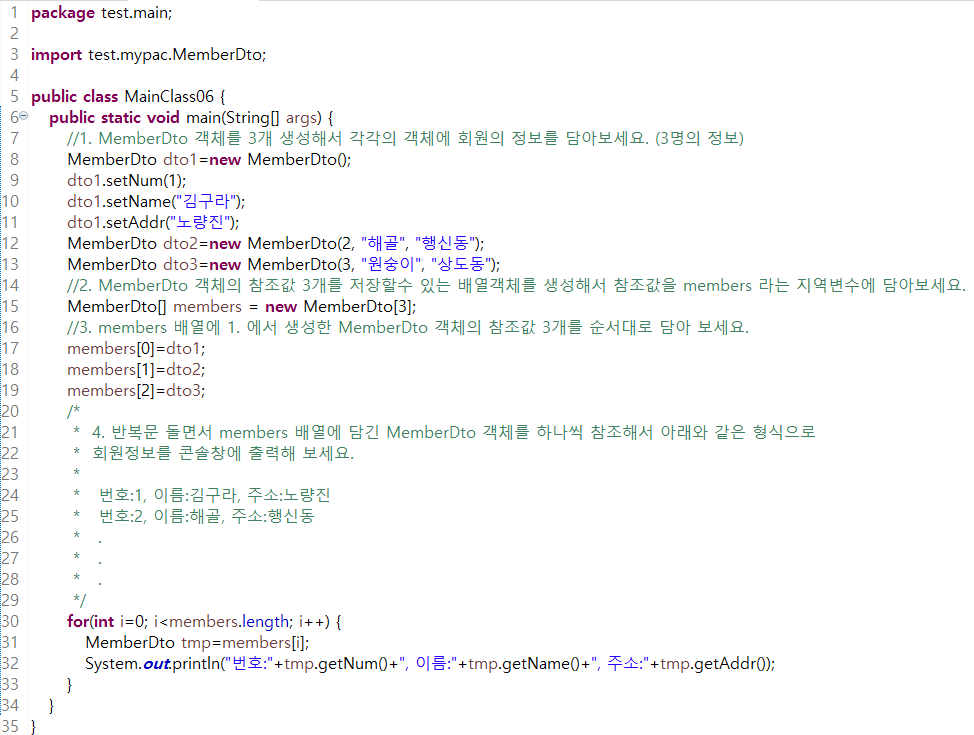This screenshot has width=974, height=735.
Task: Click the block comment line '회원정보를 콘솔창에 출력해 보세요.'
Action: tap(223, 453)
